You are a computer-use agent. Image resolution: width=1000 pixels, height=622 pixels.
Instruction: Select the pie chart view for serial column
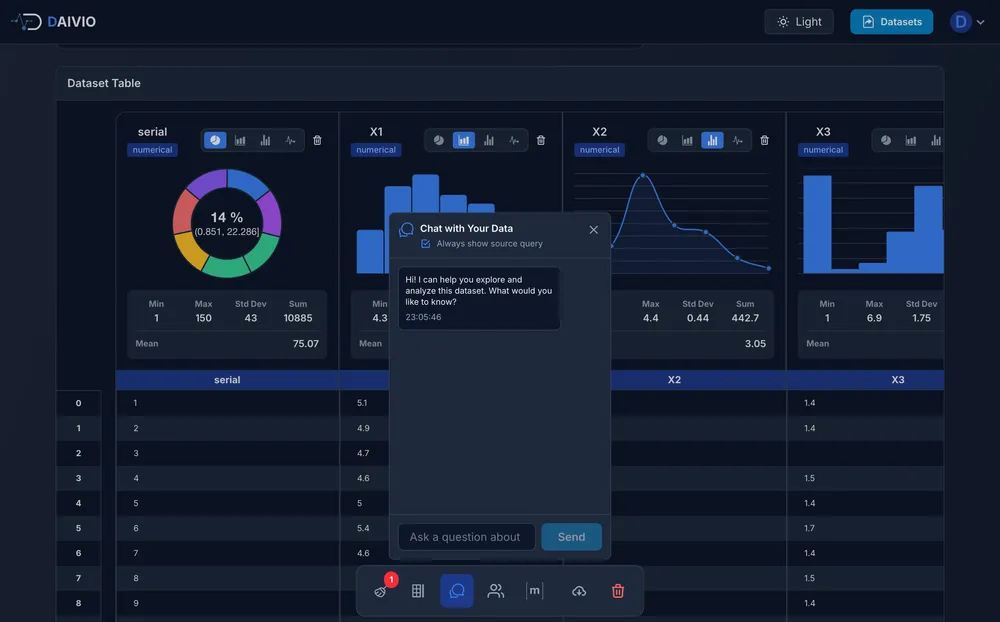coord(215,140)
